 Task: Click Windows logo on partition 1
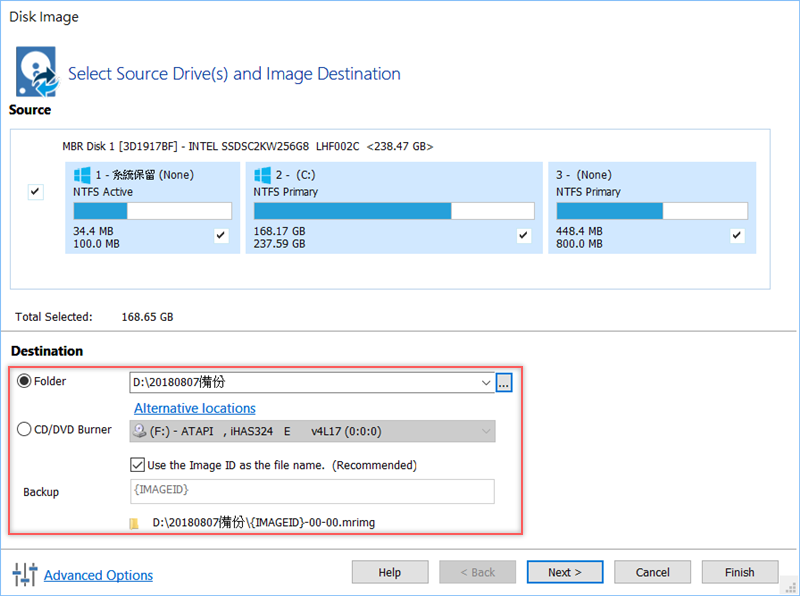coord(82,175)
